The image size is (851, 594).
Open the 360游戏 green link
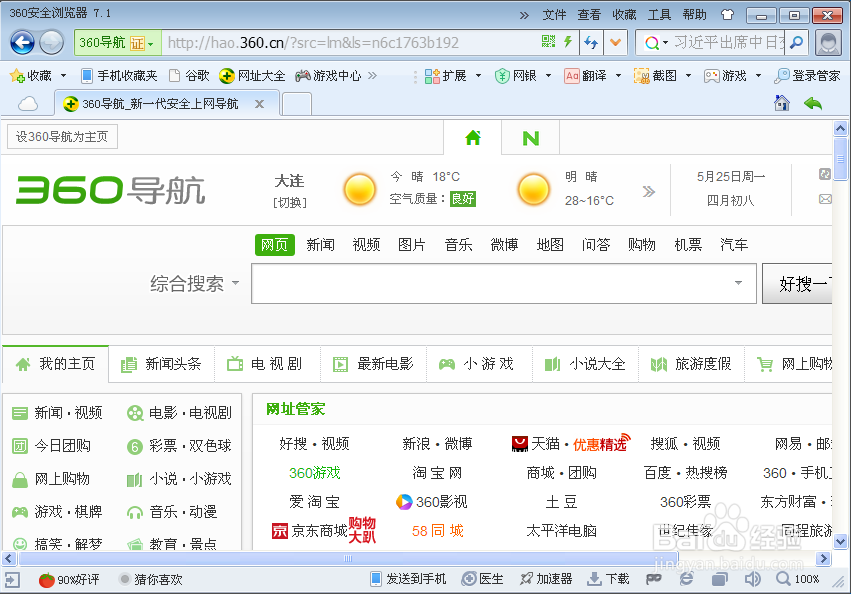click(315, 473)
